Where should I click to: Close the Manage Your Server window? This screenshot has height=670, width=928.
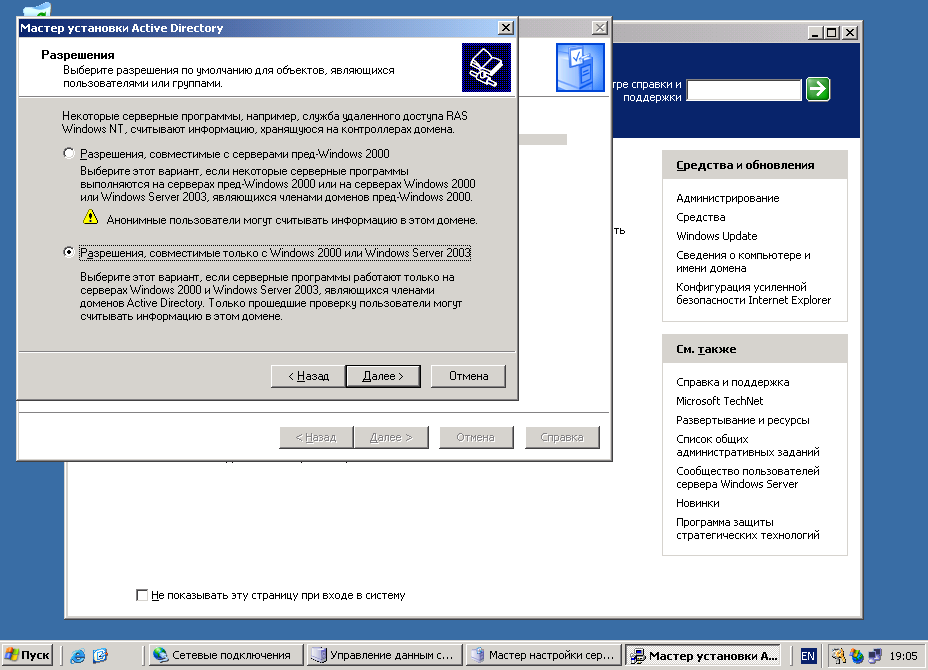tap(850, 33)
